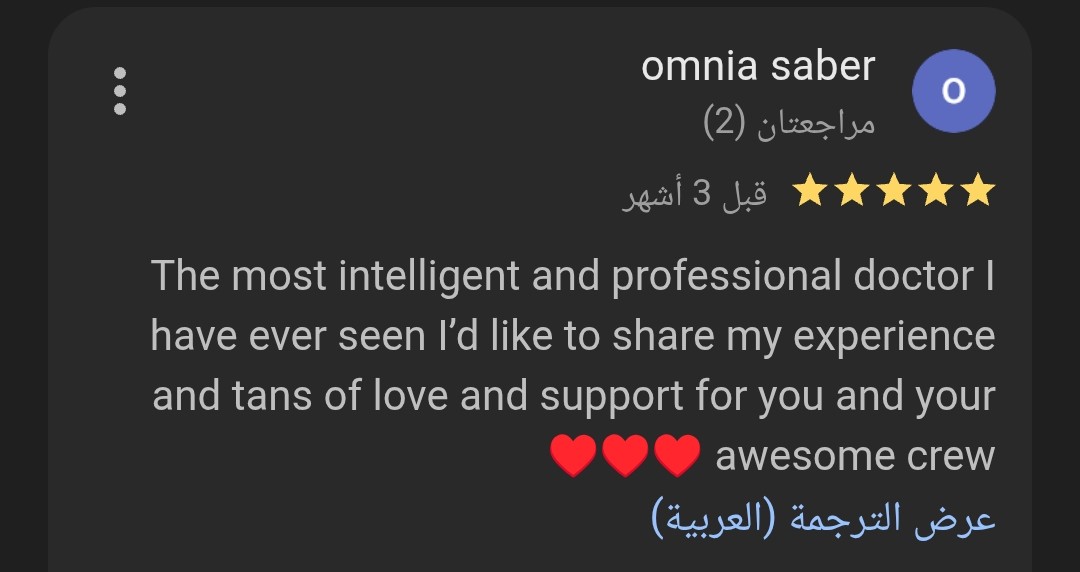Click the review line starting "The most intelligent"
Screen dimensions: 1080x572
coord(573,276)
